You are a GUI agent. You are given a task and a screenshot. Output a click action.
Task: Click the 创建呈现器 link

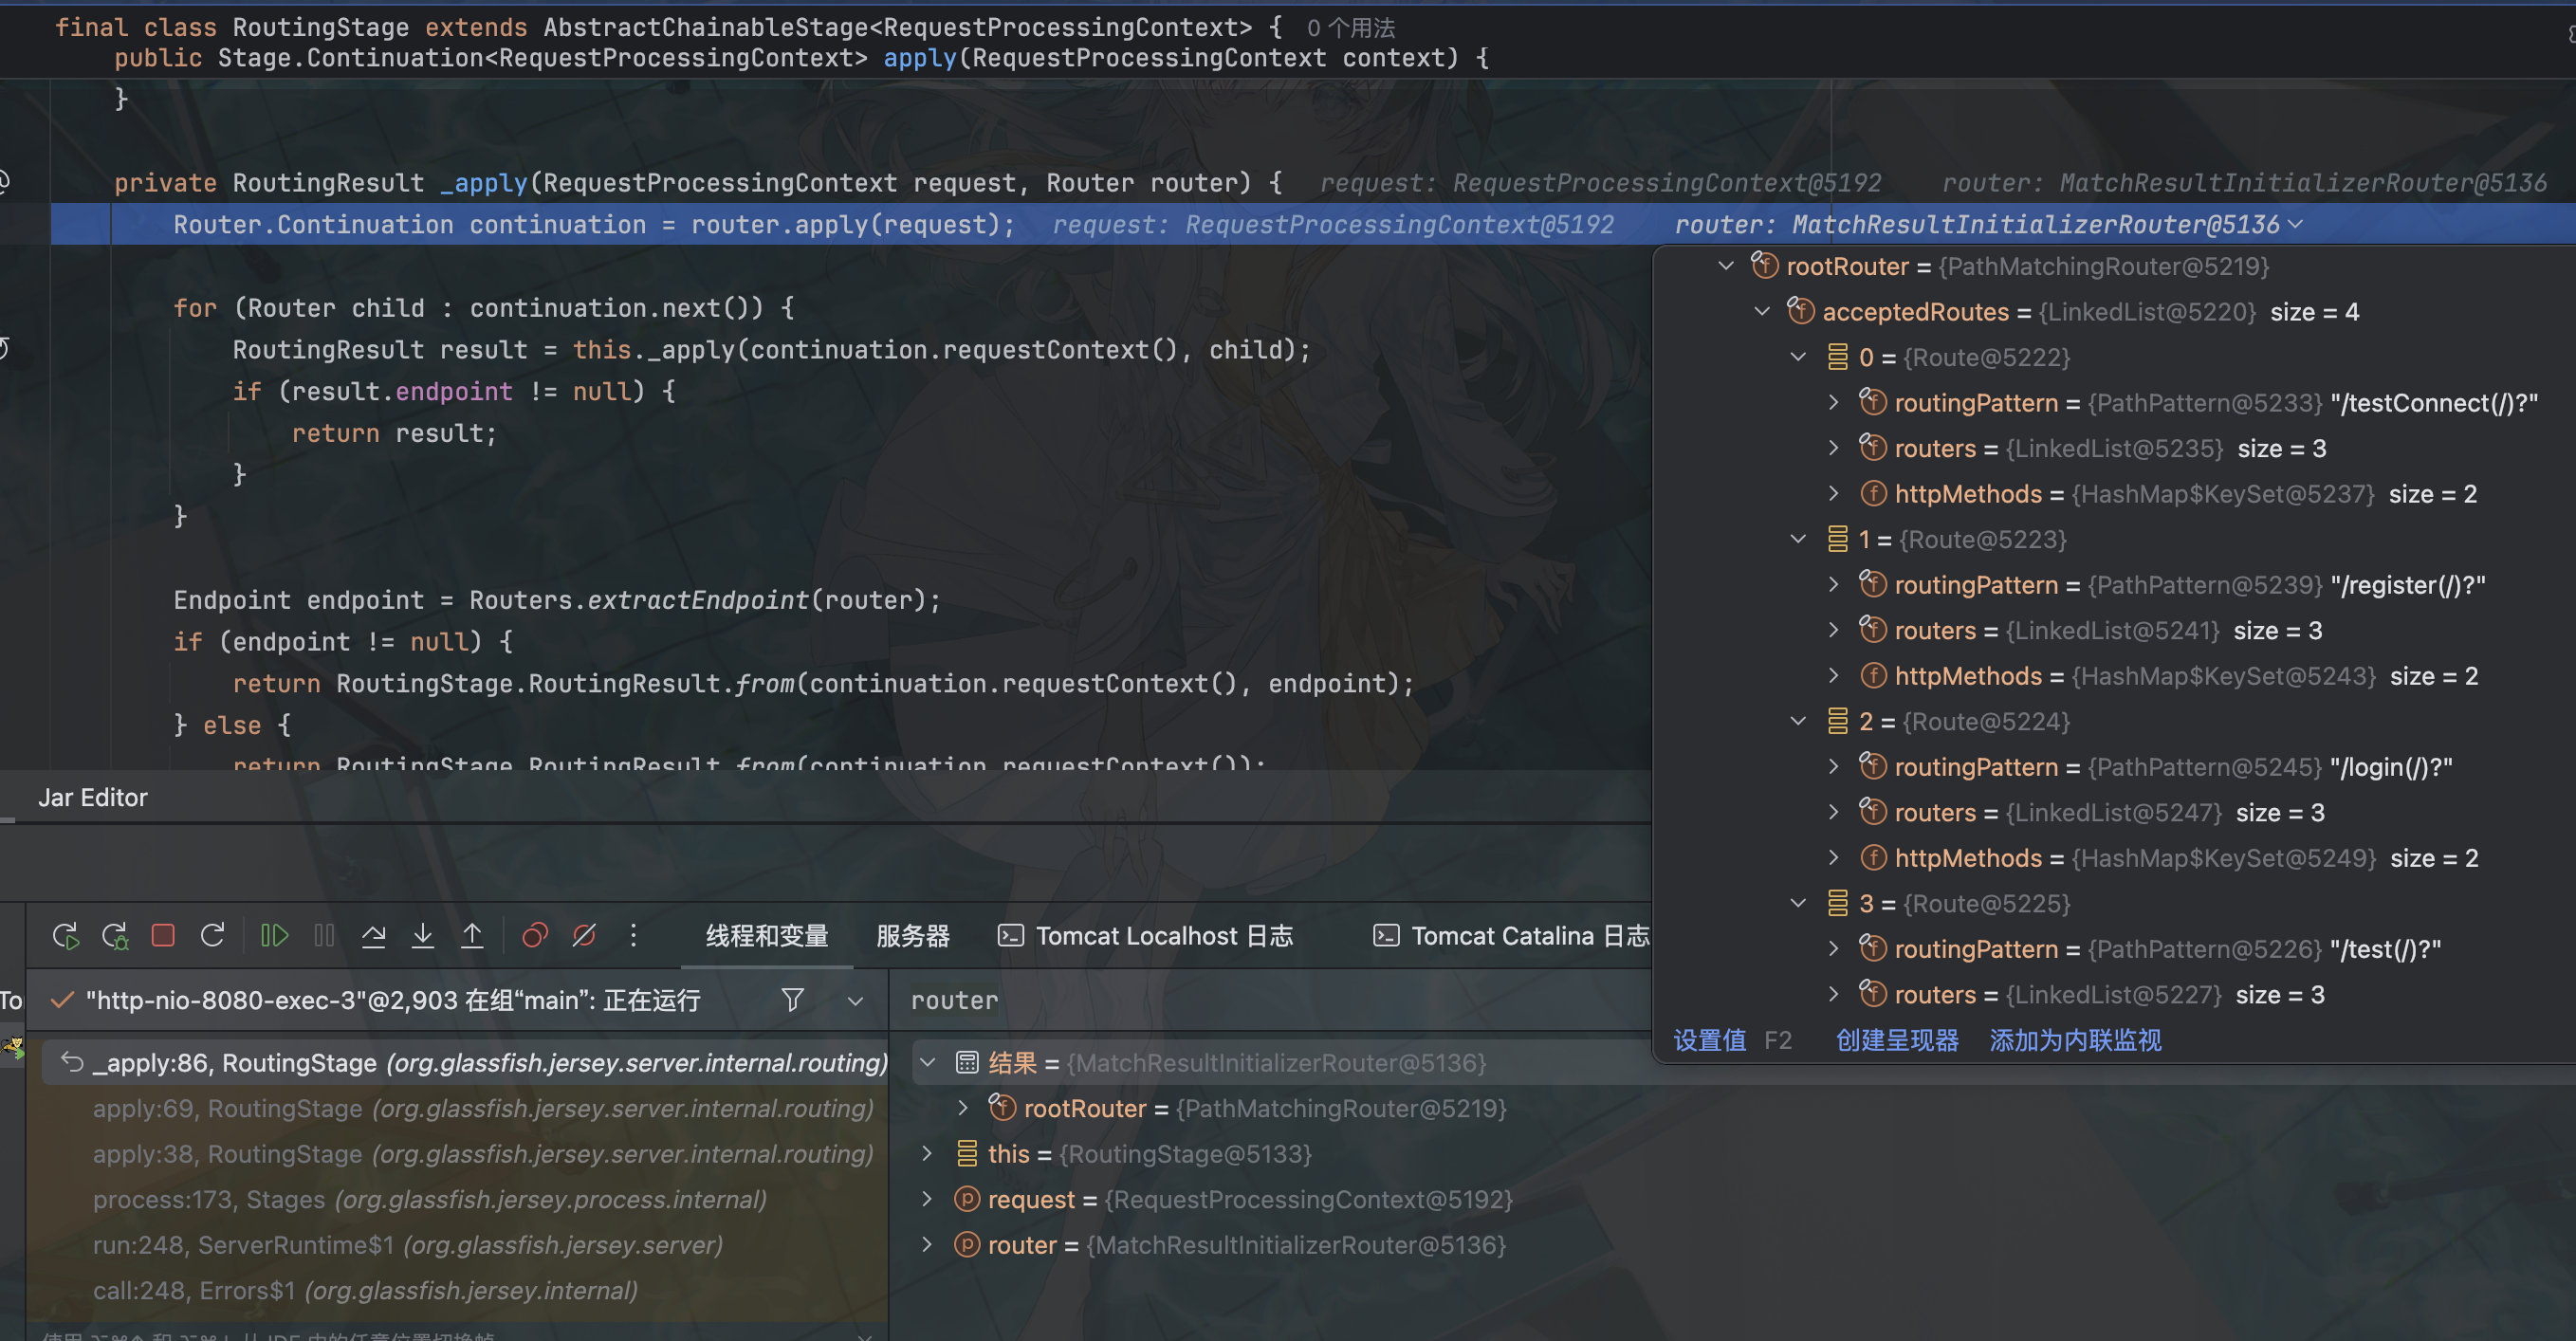tap(1897, 1040)
